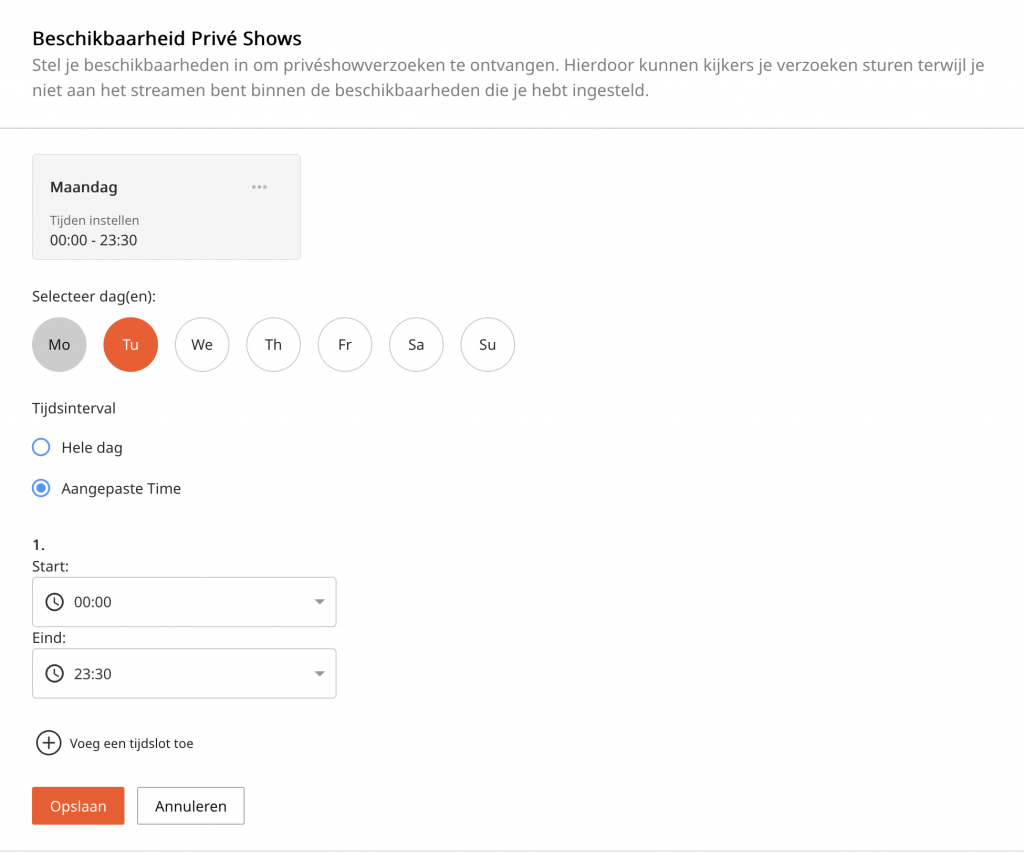Choose the Hele dag radio option

(41, 447)
